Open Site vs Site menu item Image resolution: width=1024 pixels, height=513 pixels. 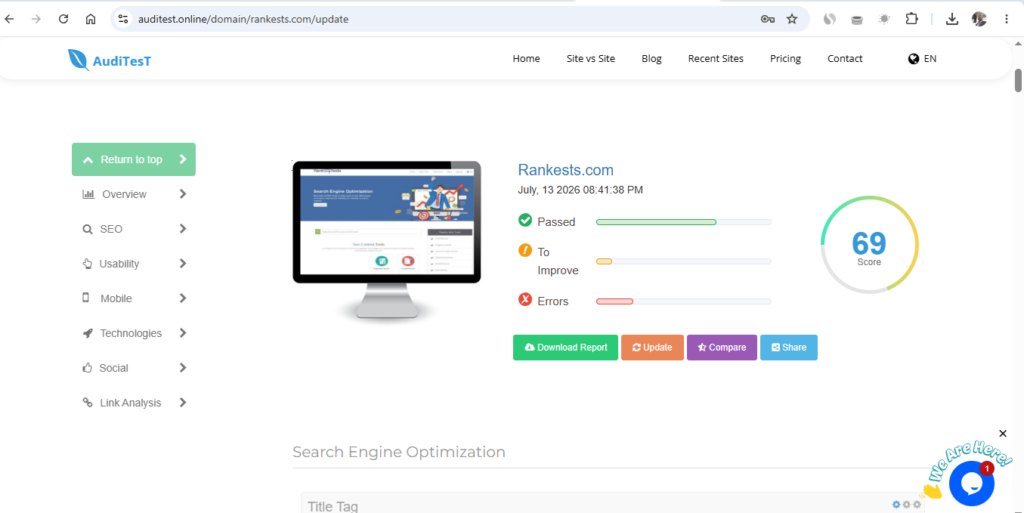[591, 59]
